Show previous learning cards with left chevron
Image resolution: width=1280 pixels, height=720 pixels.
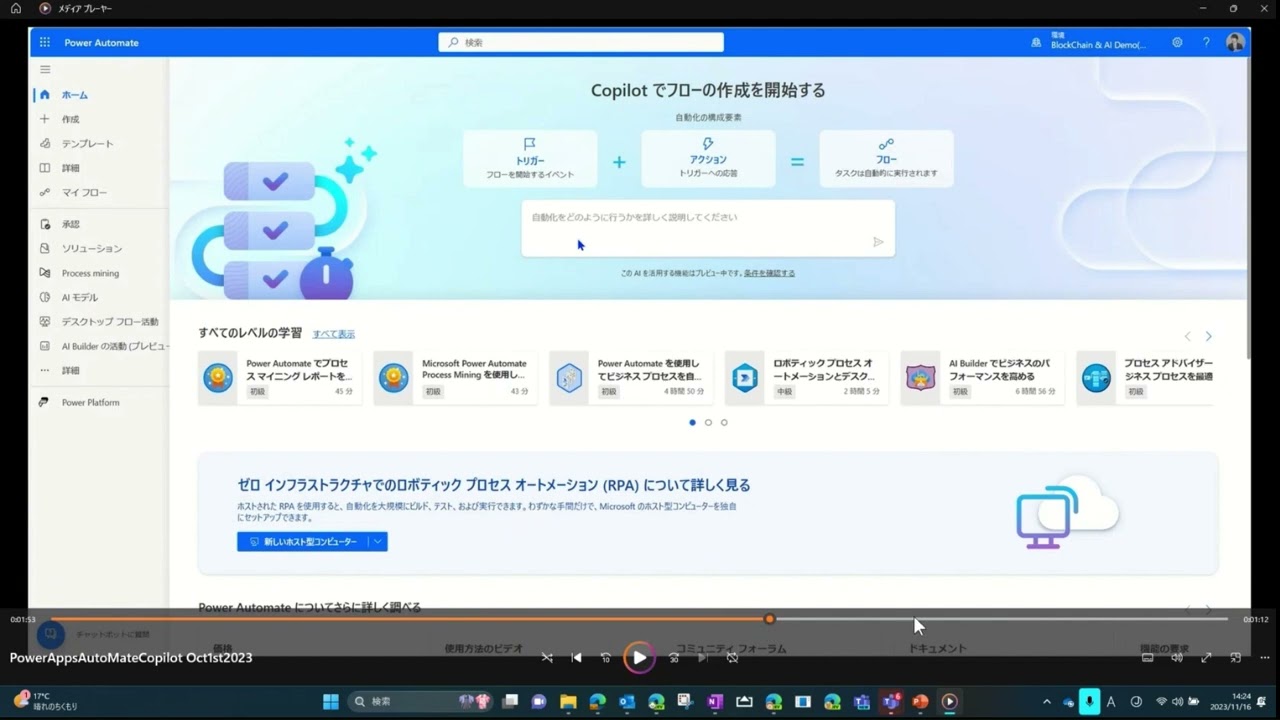[1187, 336]
